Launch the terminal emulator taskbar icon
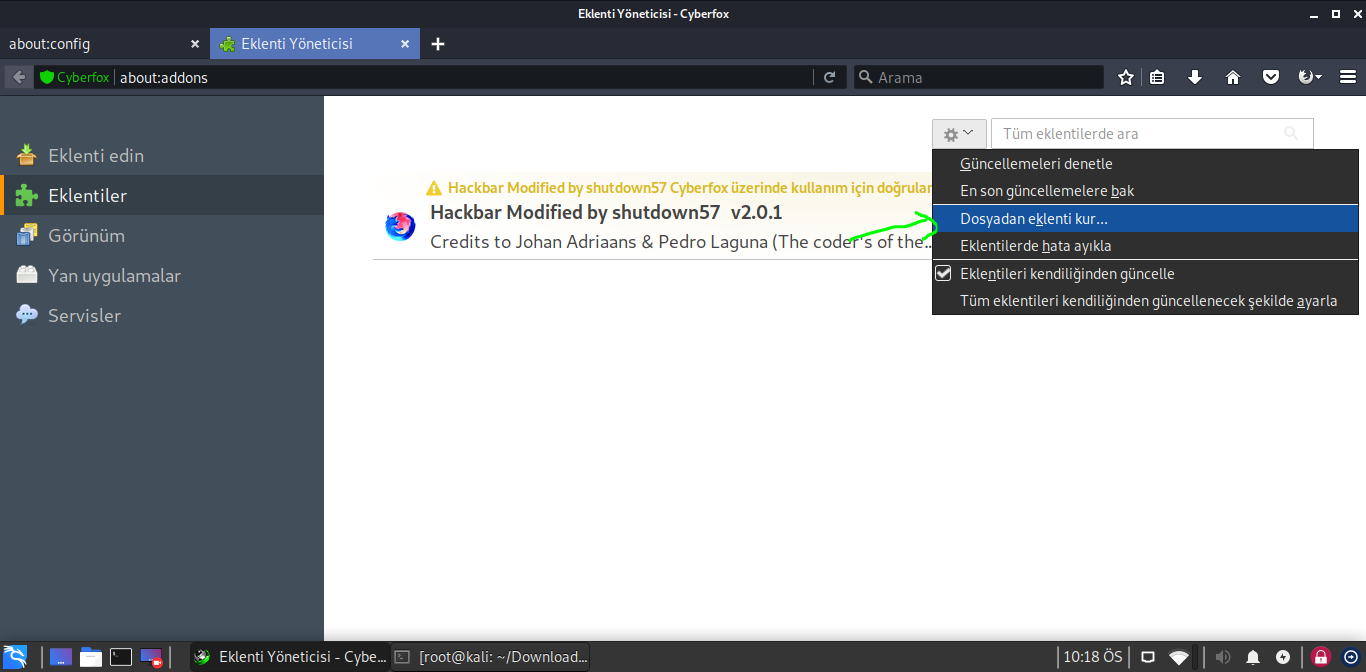The image size is (1366, 672). tap(121, 657)
